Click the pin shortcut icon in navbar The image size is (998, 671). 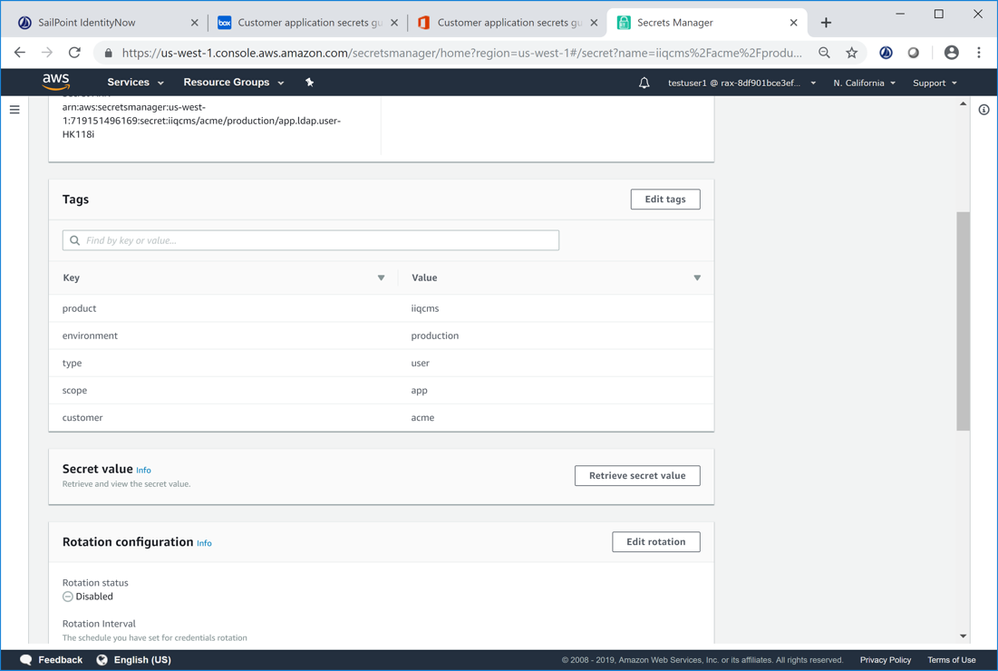coord(309,82)
